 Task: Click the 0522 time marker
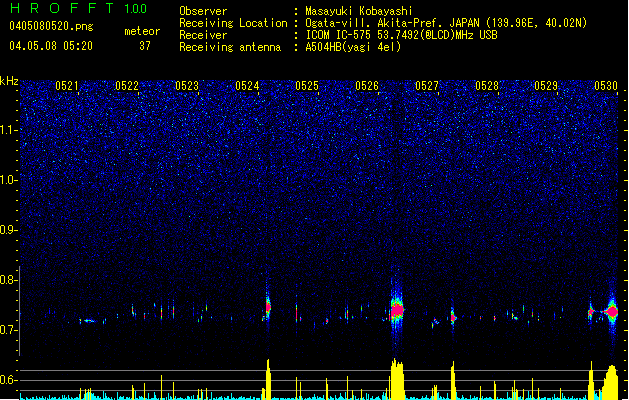[x=127, y=86]
